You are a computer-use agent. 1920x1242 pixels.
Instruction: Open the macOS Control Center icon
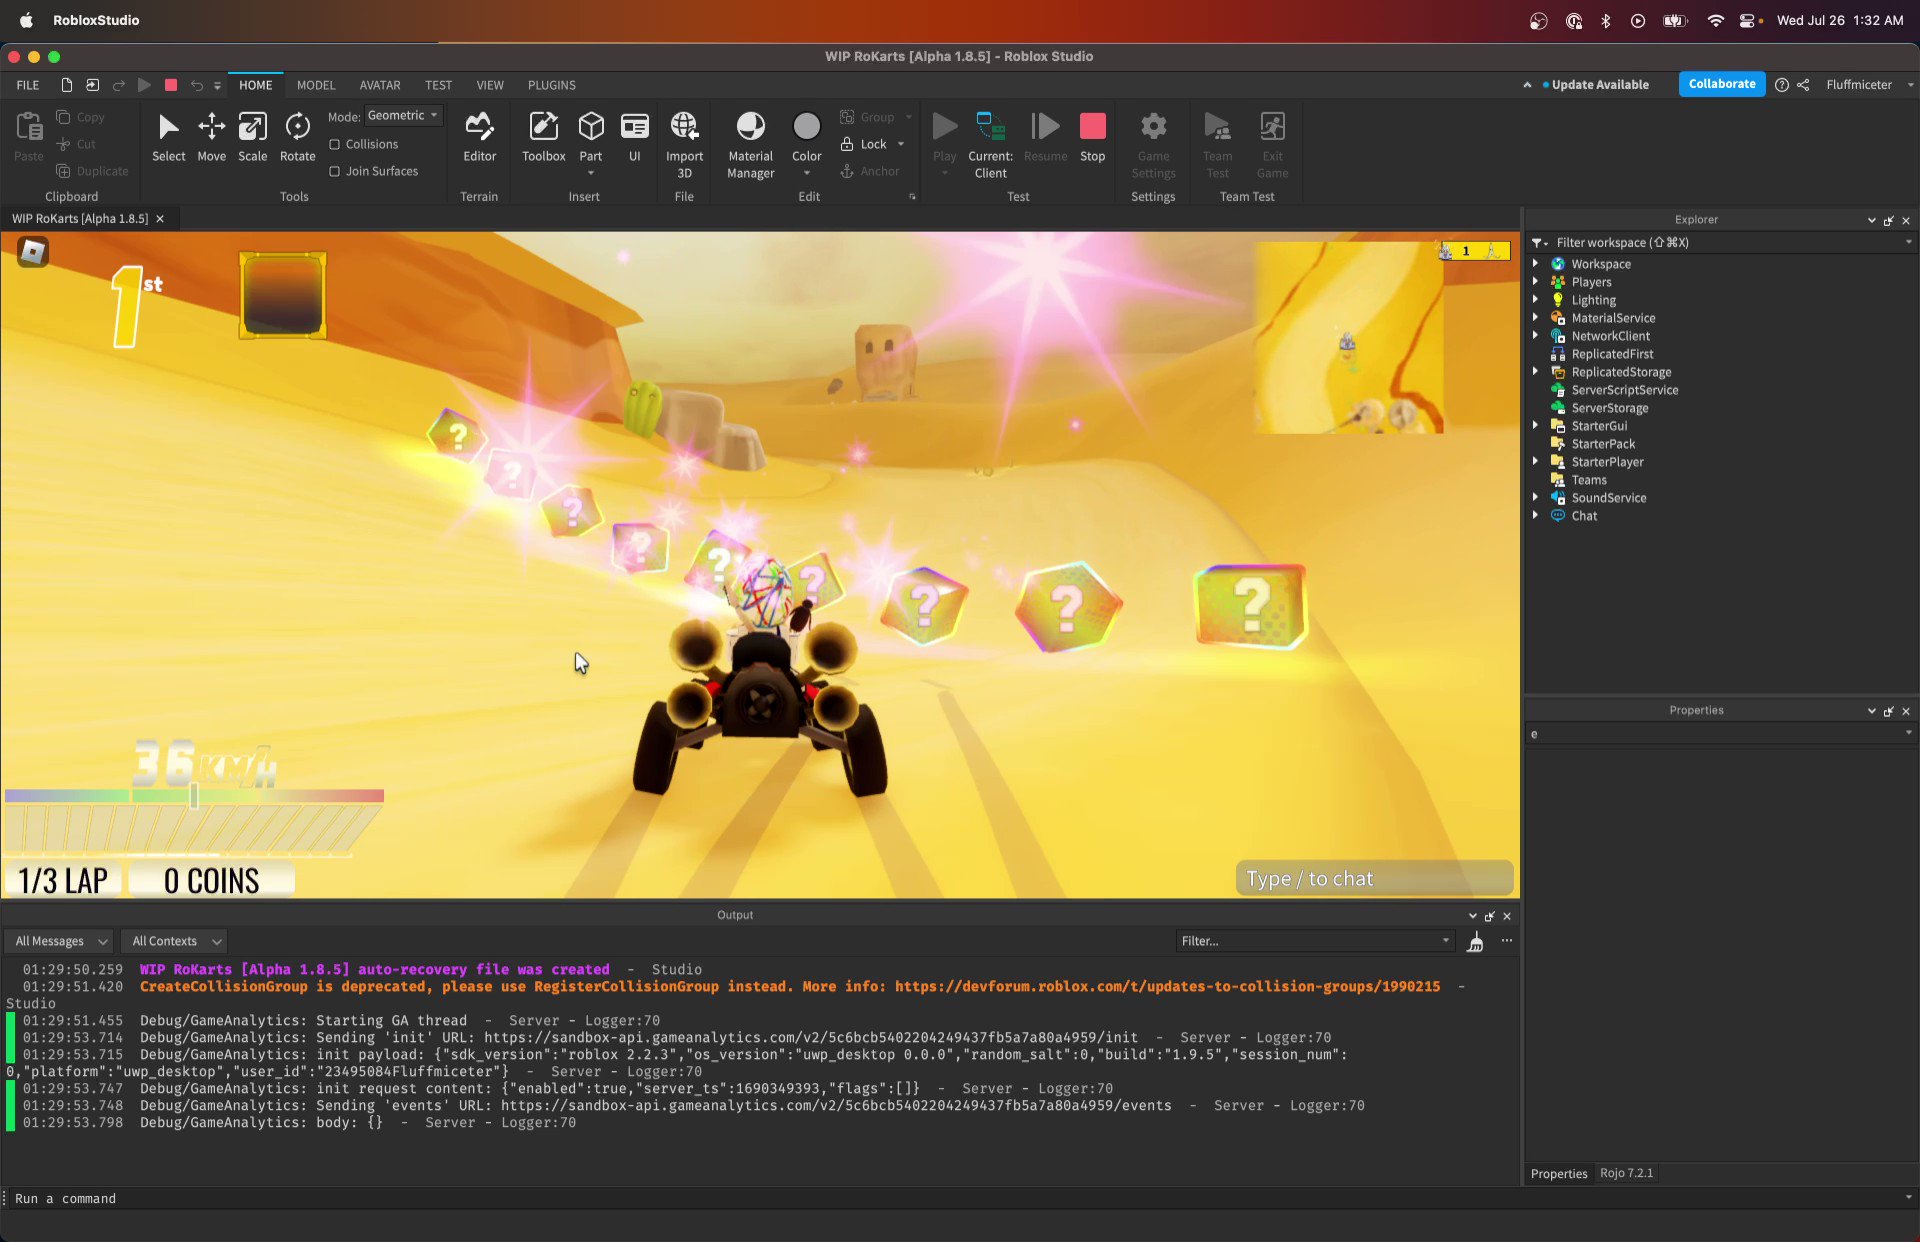pyautogui.click(x=1747, y=20)
